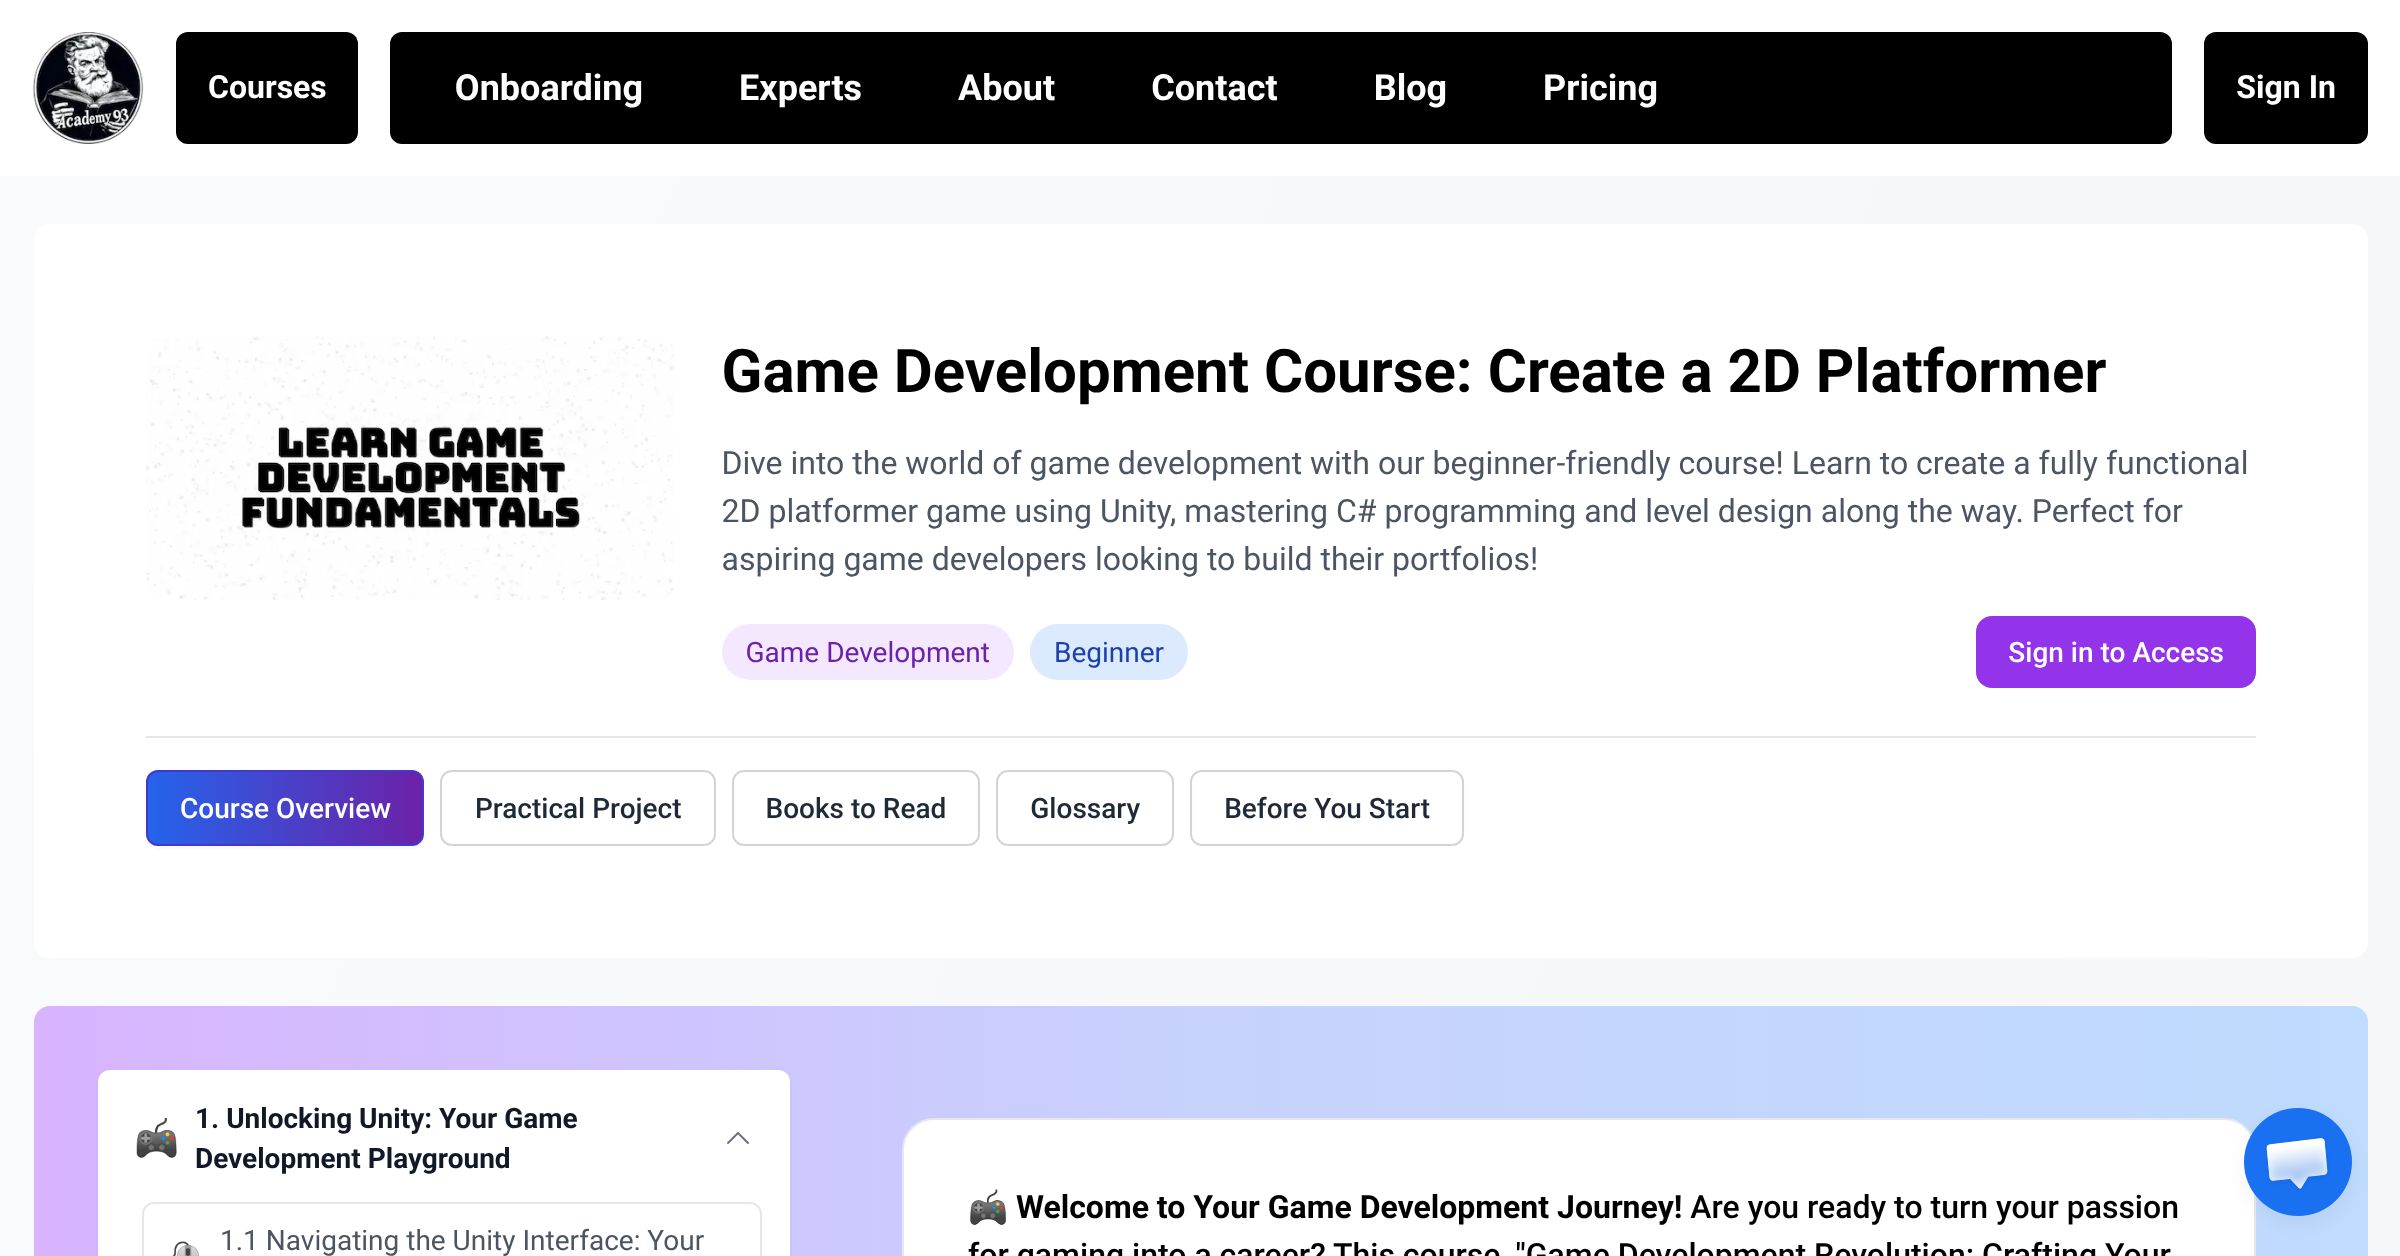2400x1256 pixels.
Task: Collapse the Unlocking Unity section chevron
Action: (738, 1138)
